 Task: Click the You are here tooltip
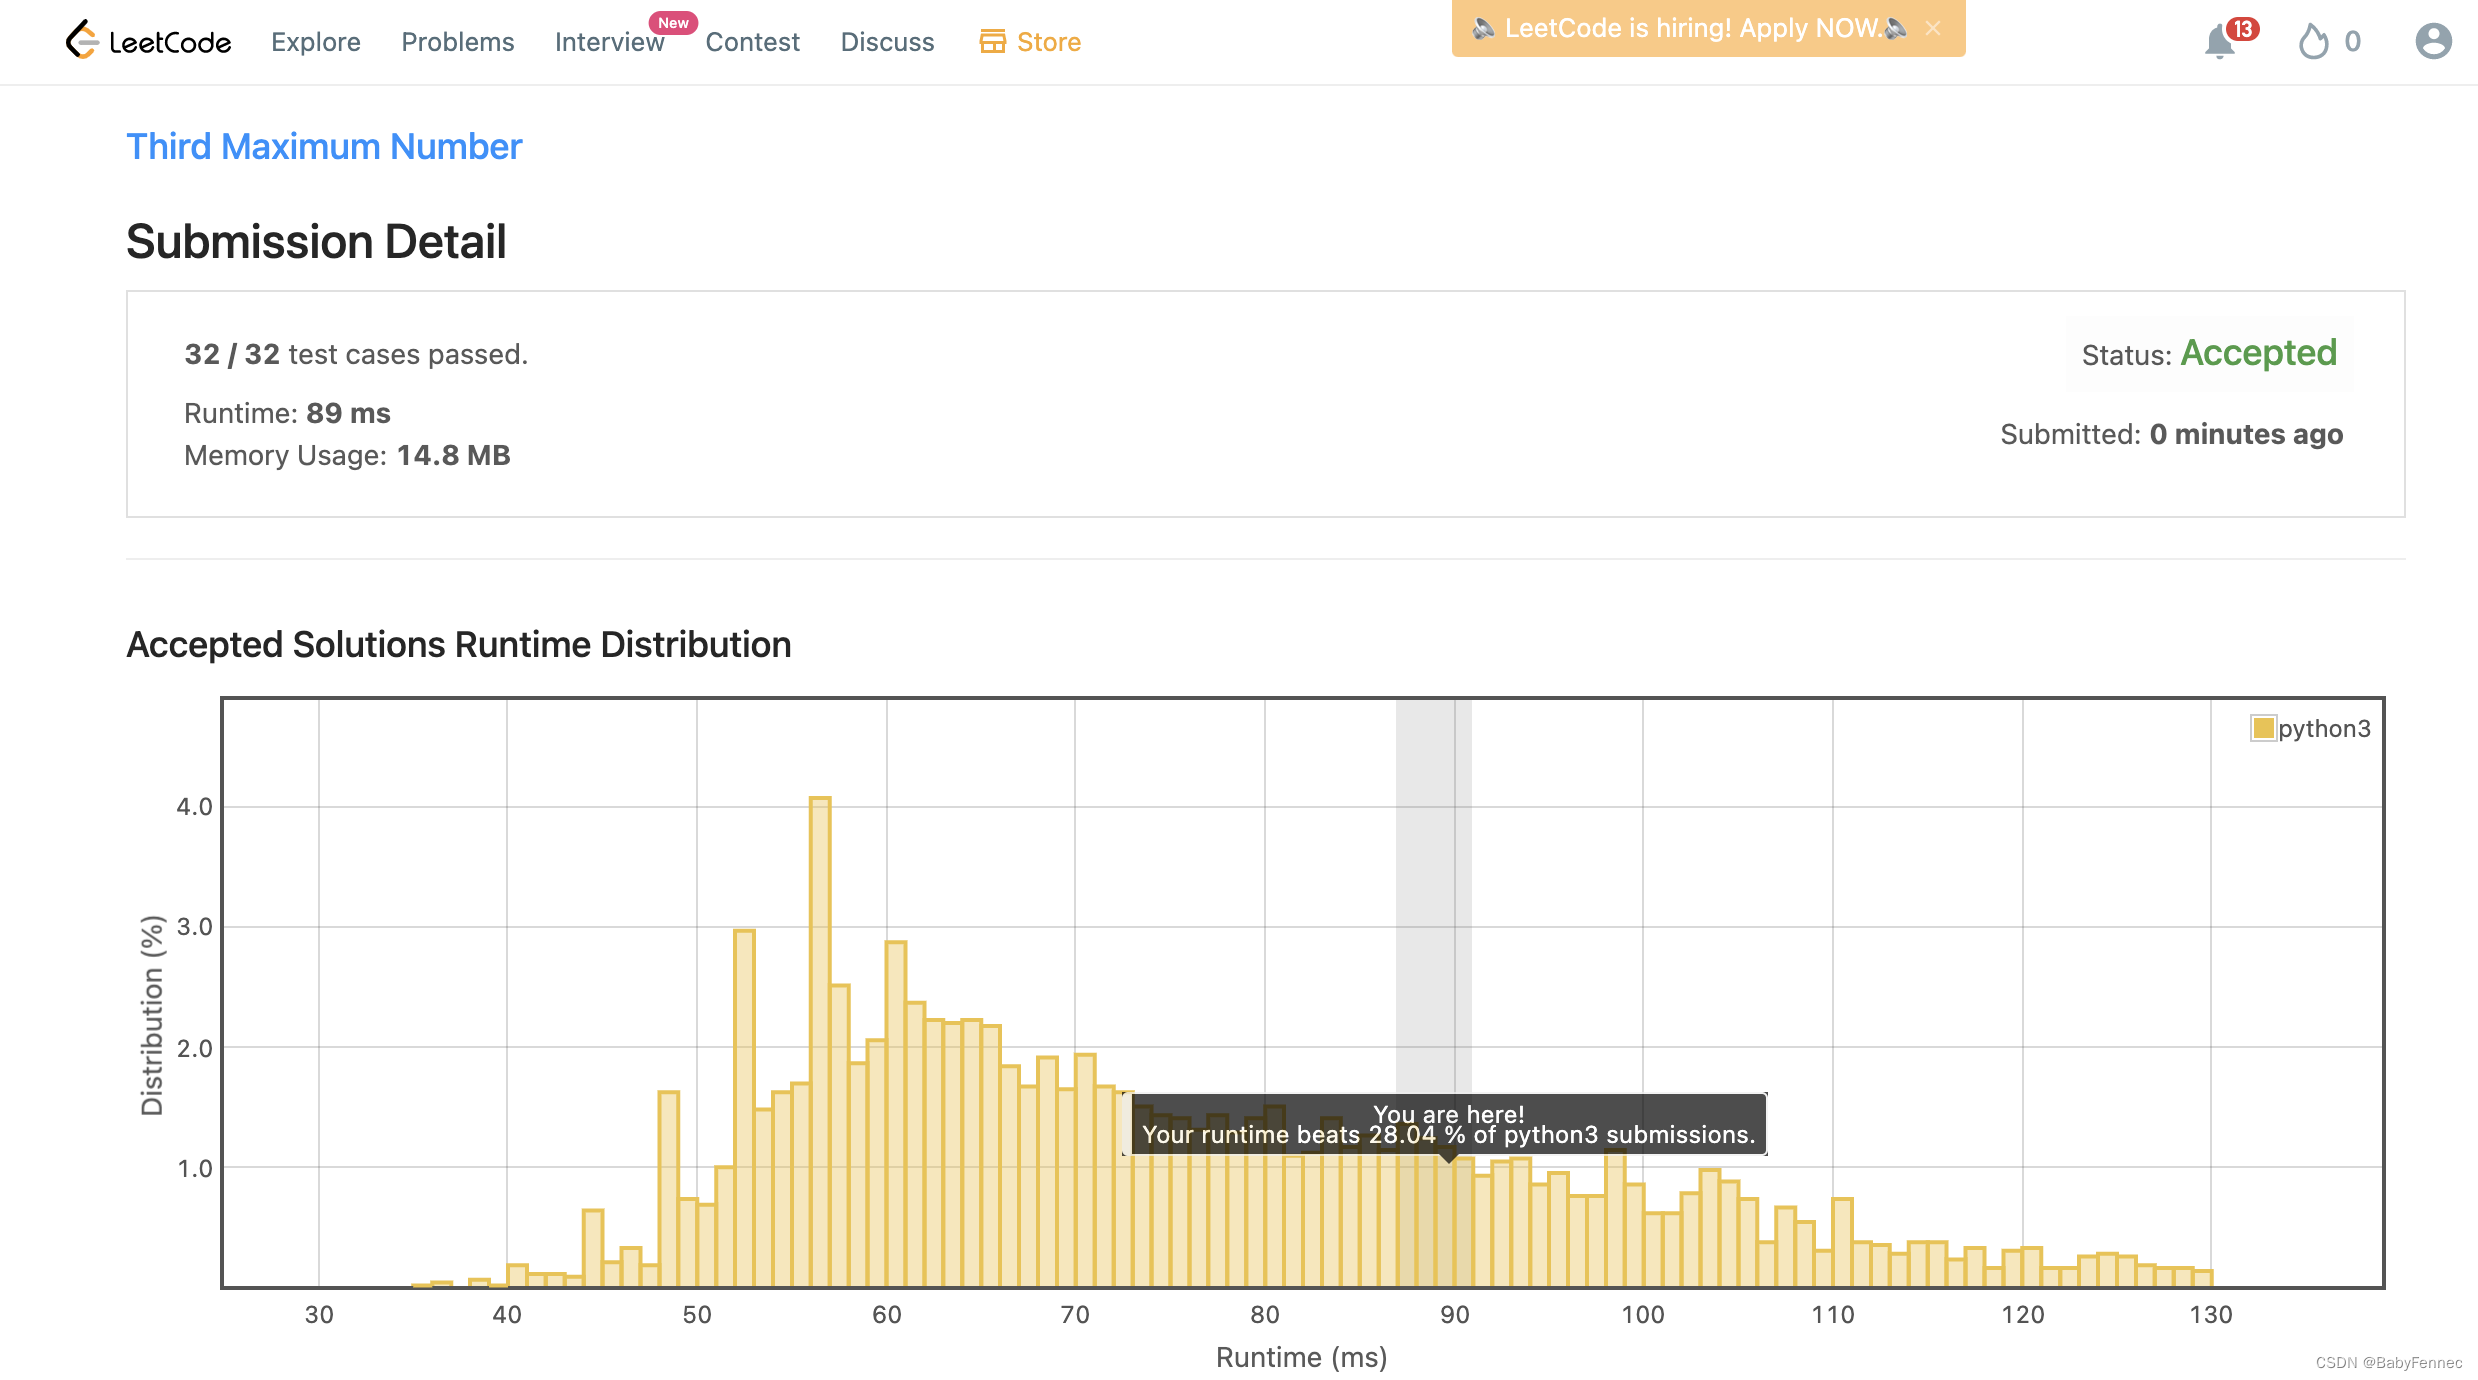pyautogui.click(x=1448, y=1124)
